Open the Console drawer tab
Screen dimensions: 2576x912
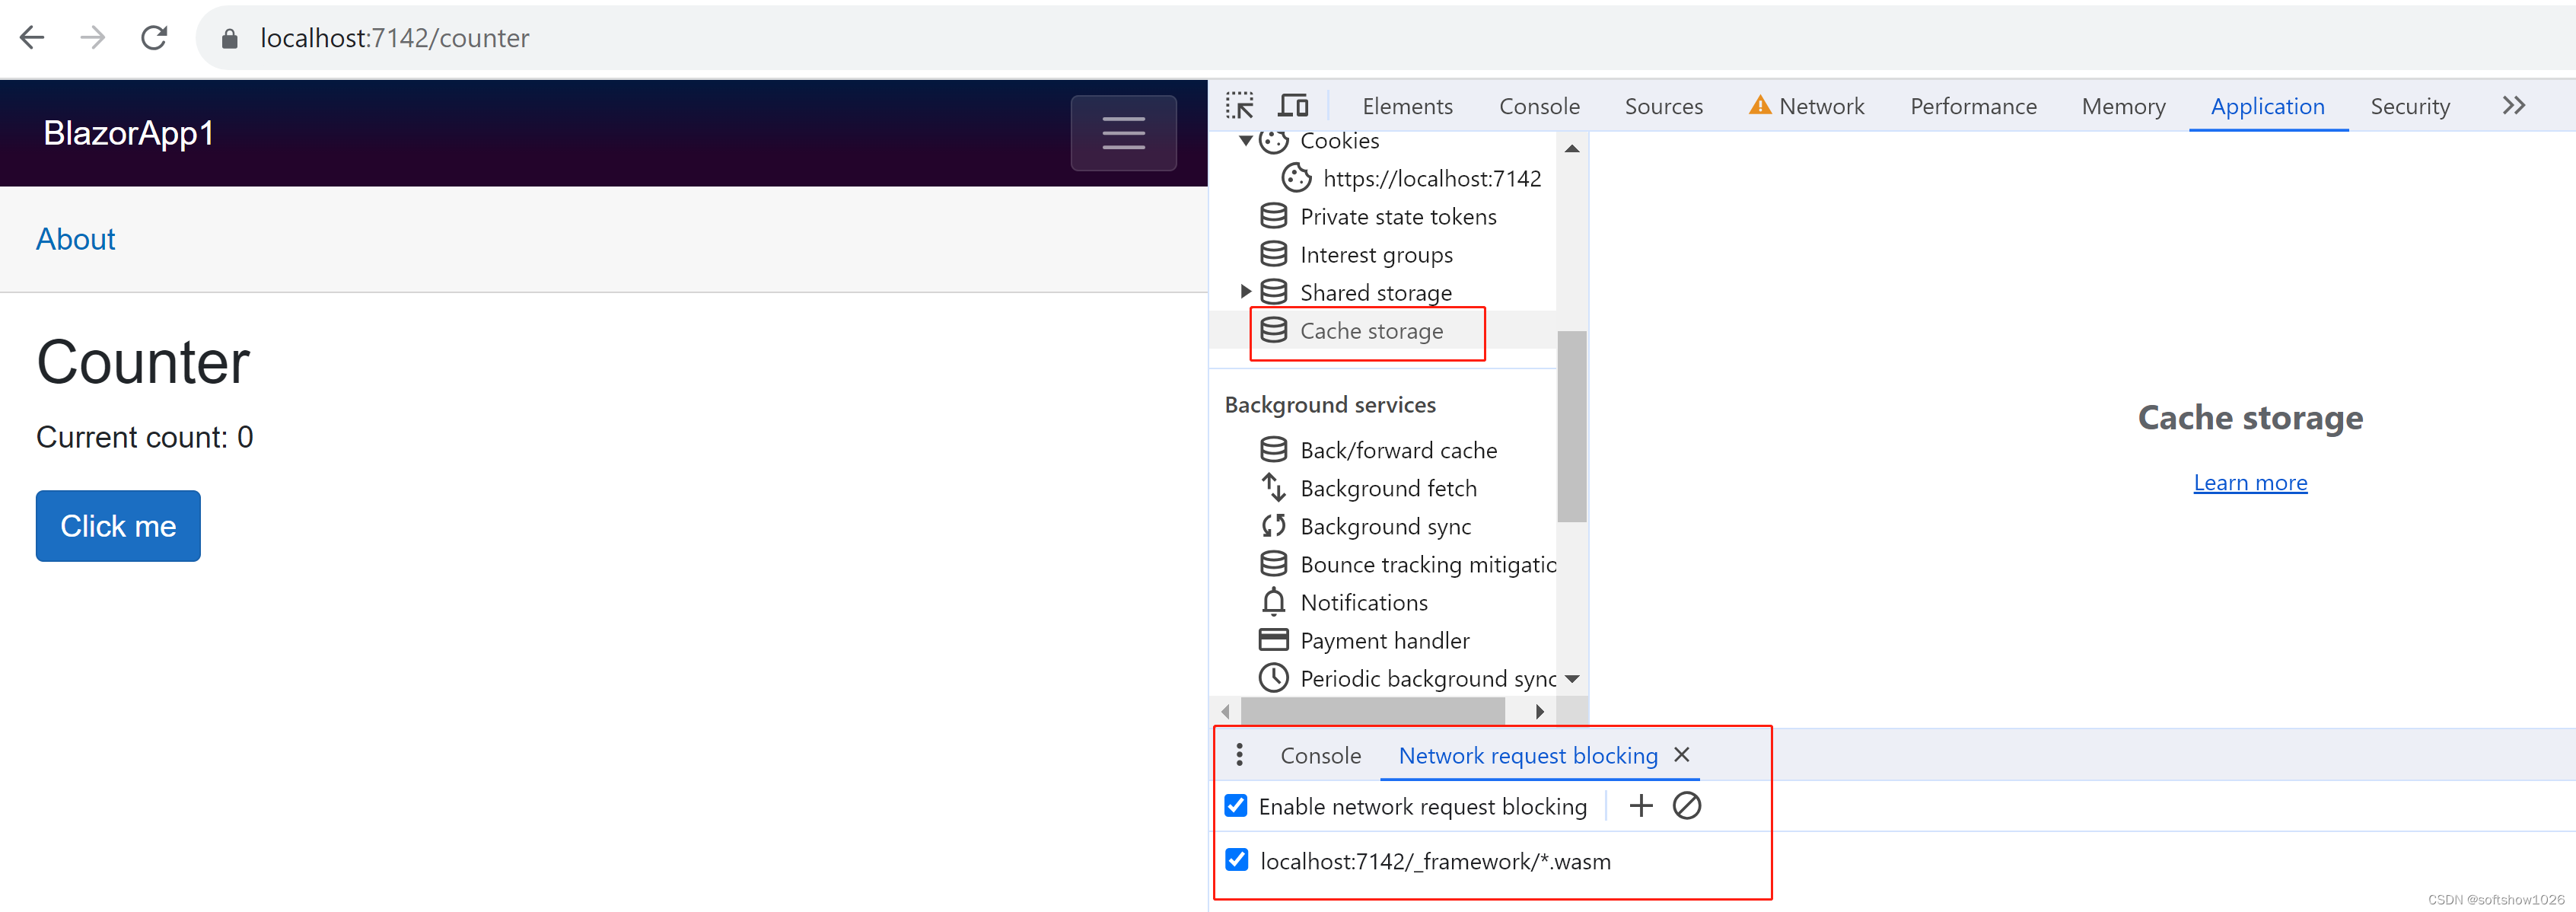(x=1320, y=756)
